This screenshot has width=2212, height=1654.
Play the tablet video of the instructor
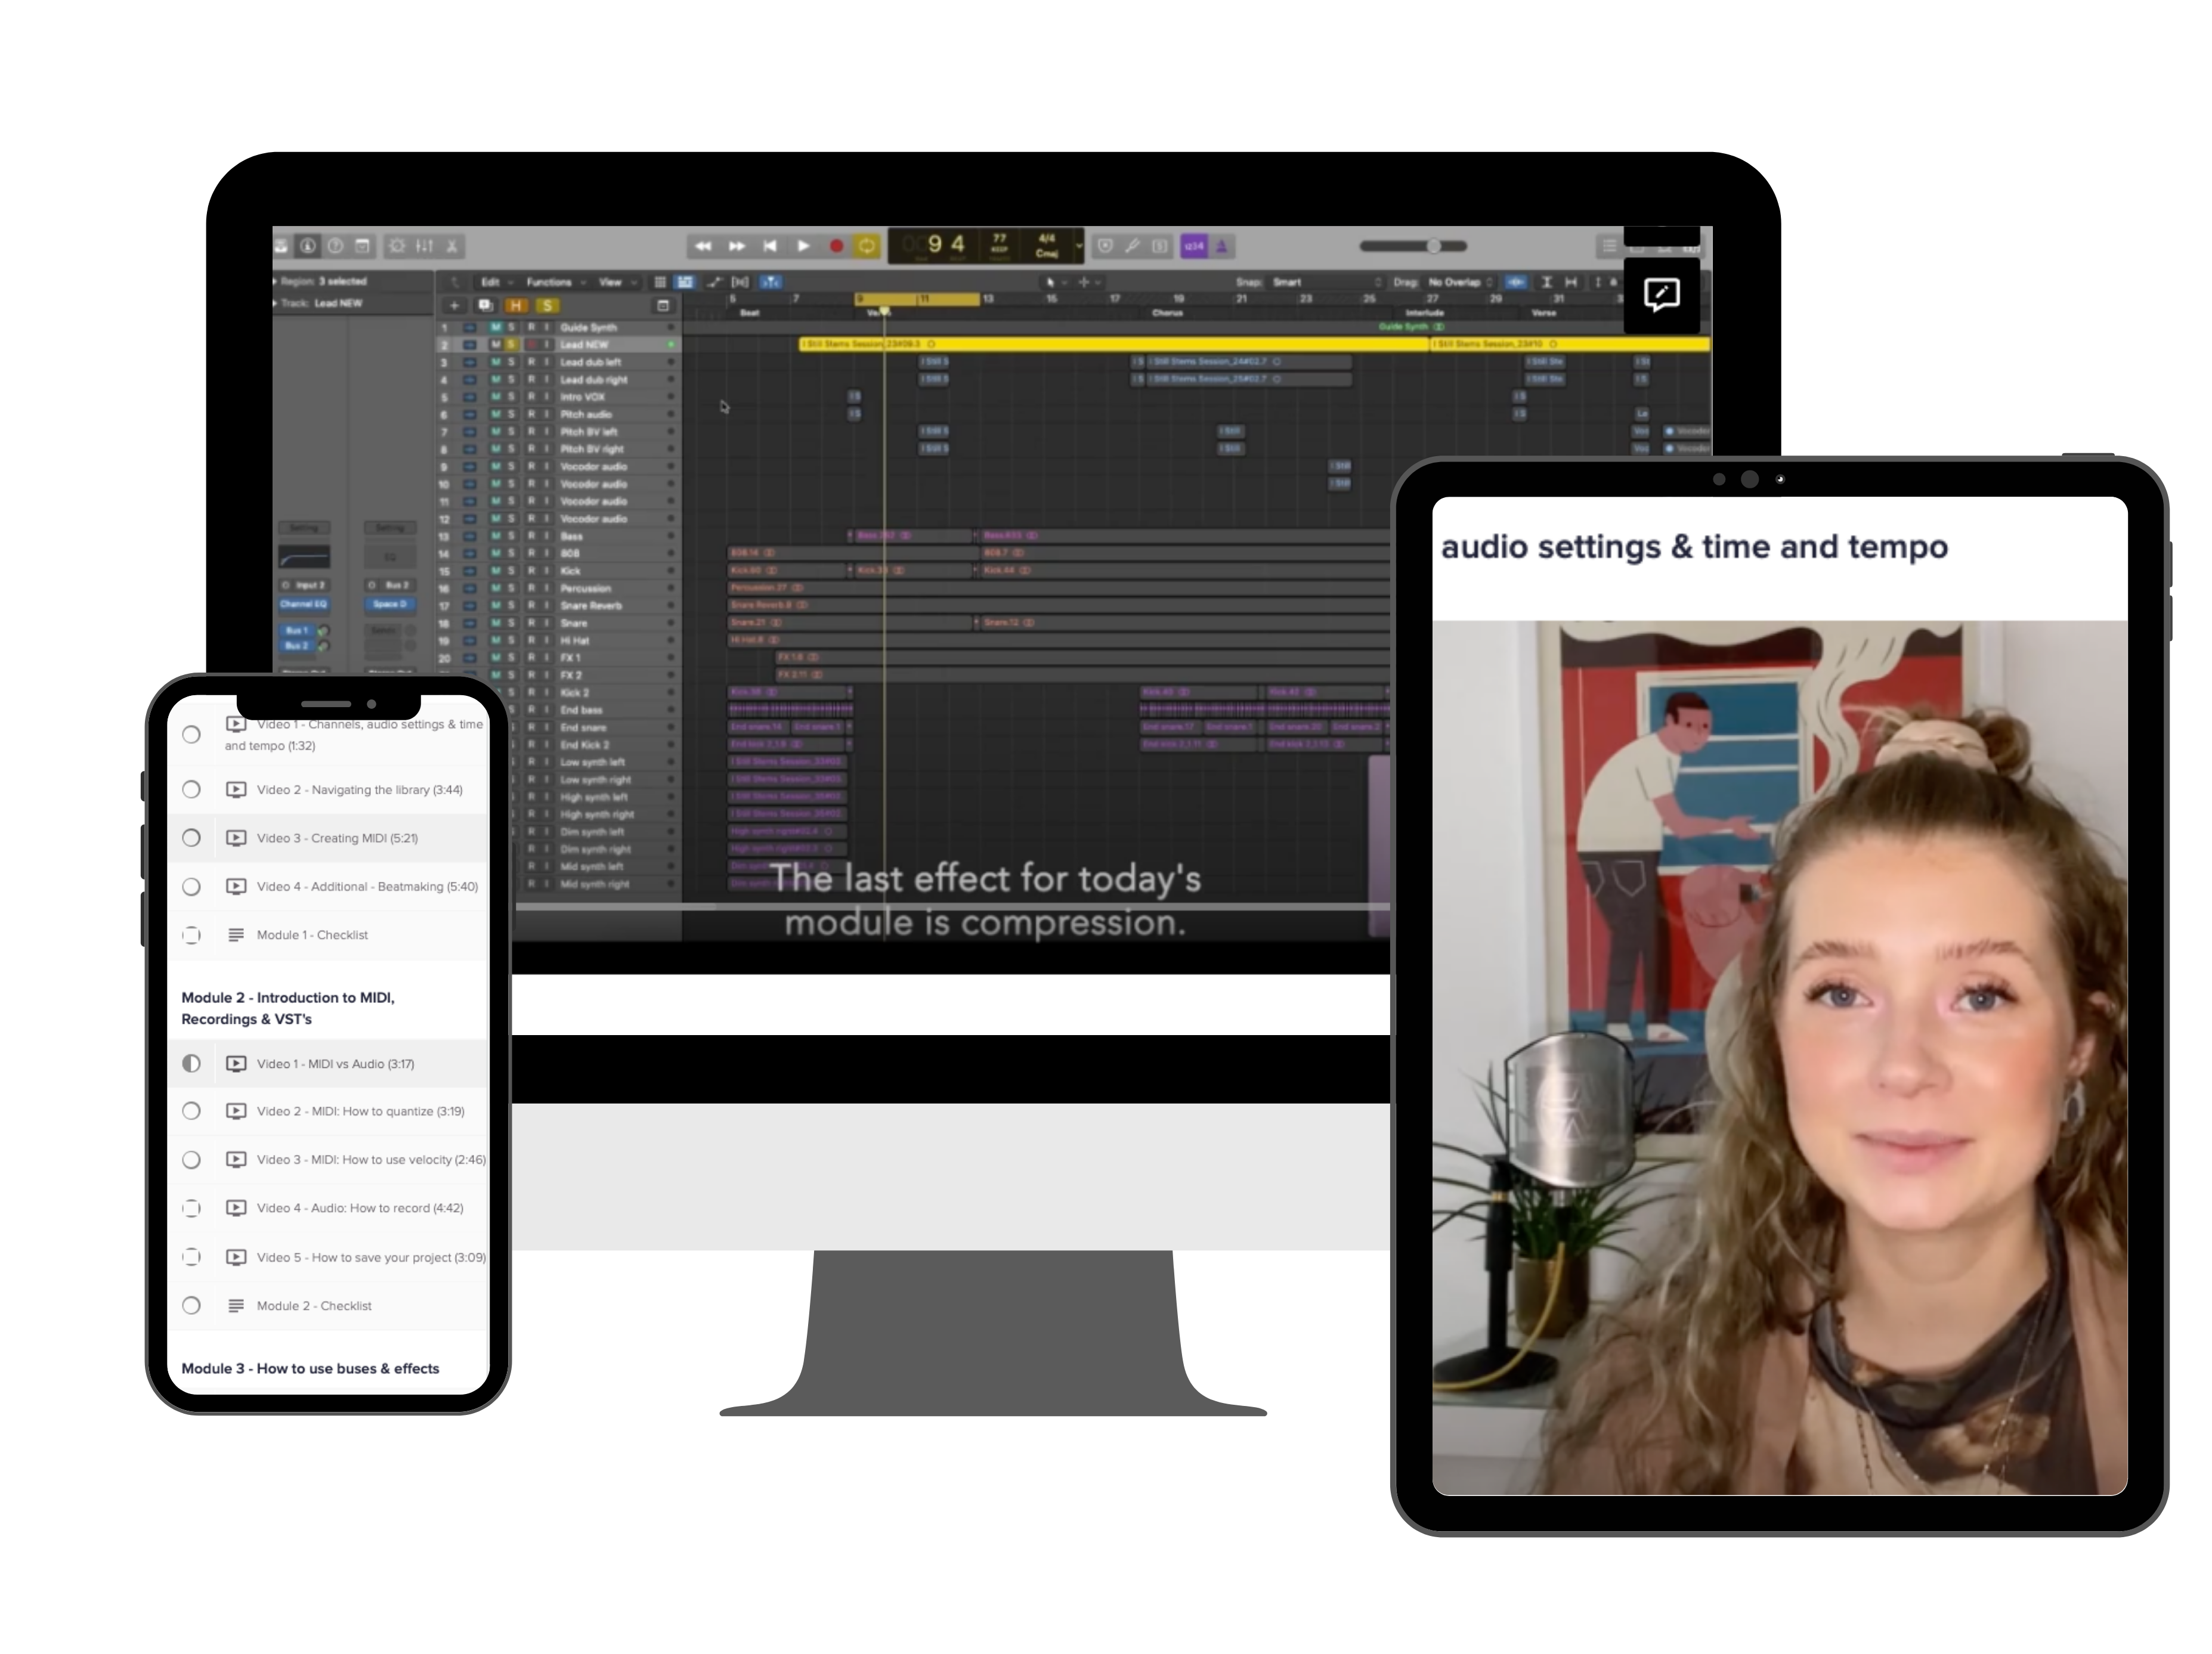pyautogui.click(x=1779, y=1058)
